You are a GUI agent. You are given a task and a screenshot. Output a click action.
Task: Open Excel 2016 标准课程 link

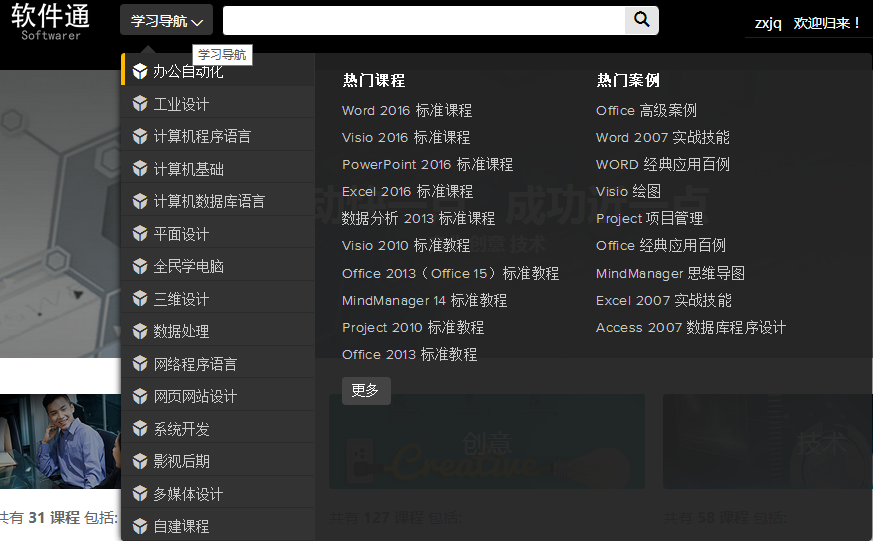tap(408, 191)
